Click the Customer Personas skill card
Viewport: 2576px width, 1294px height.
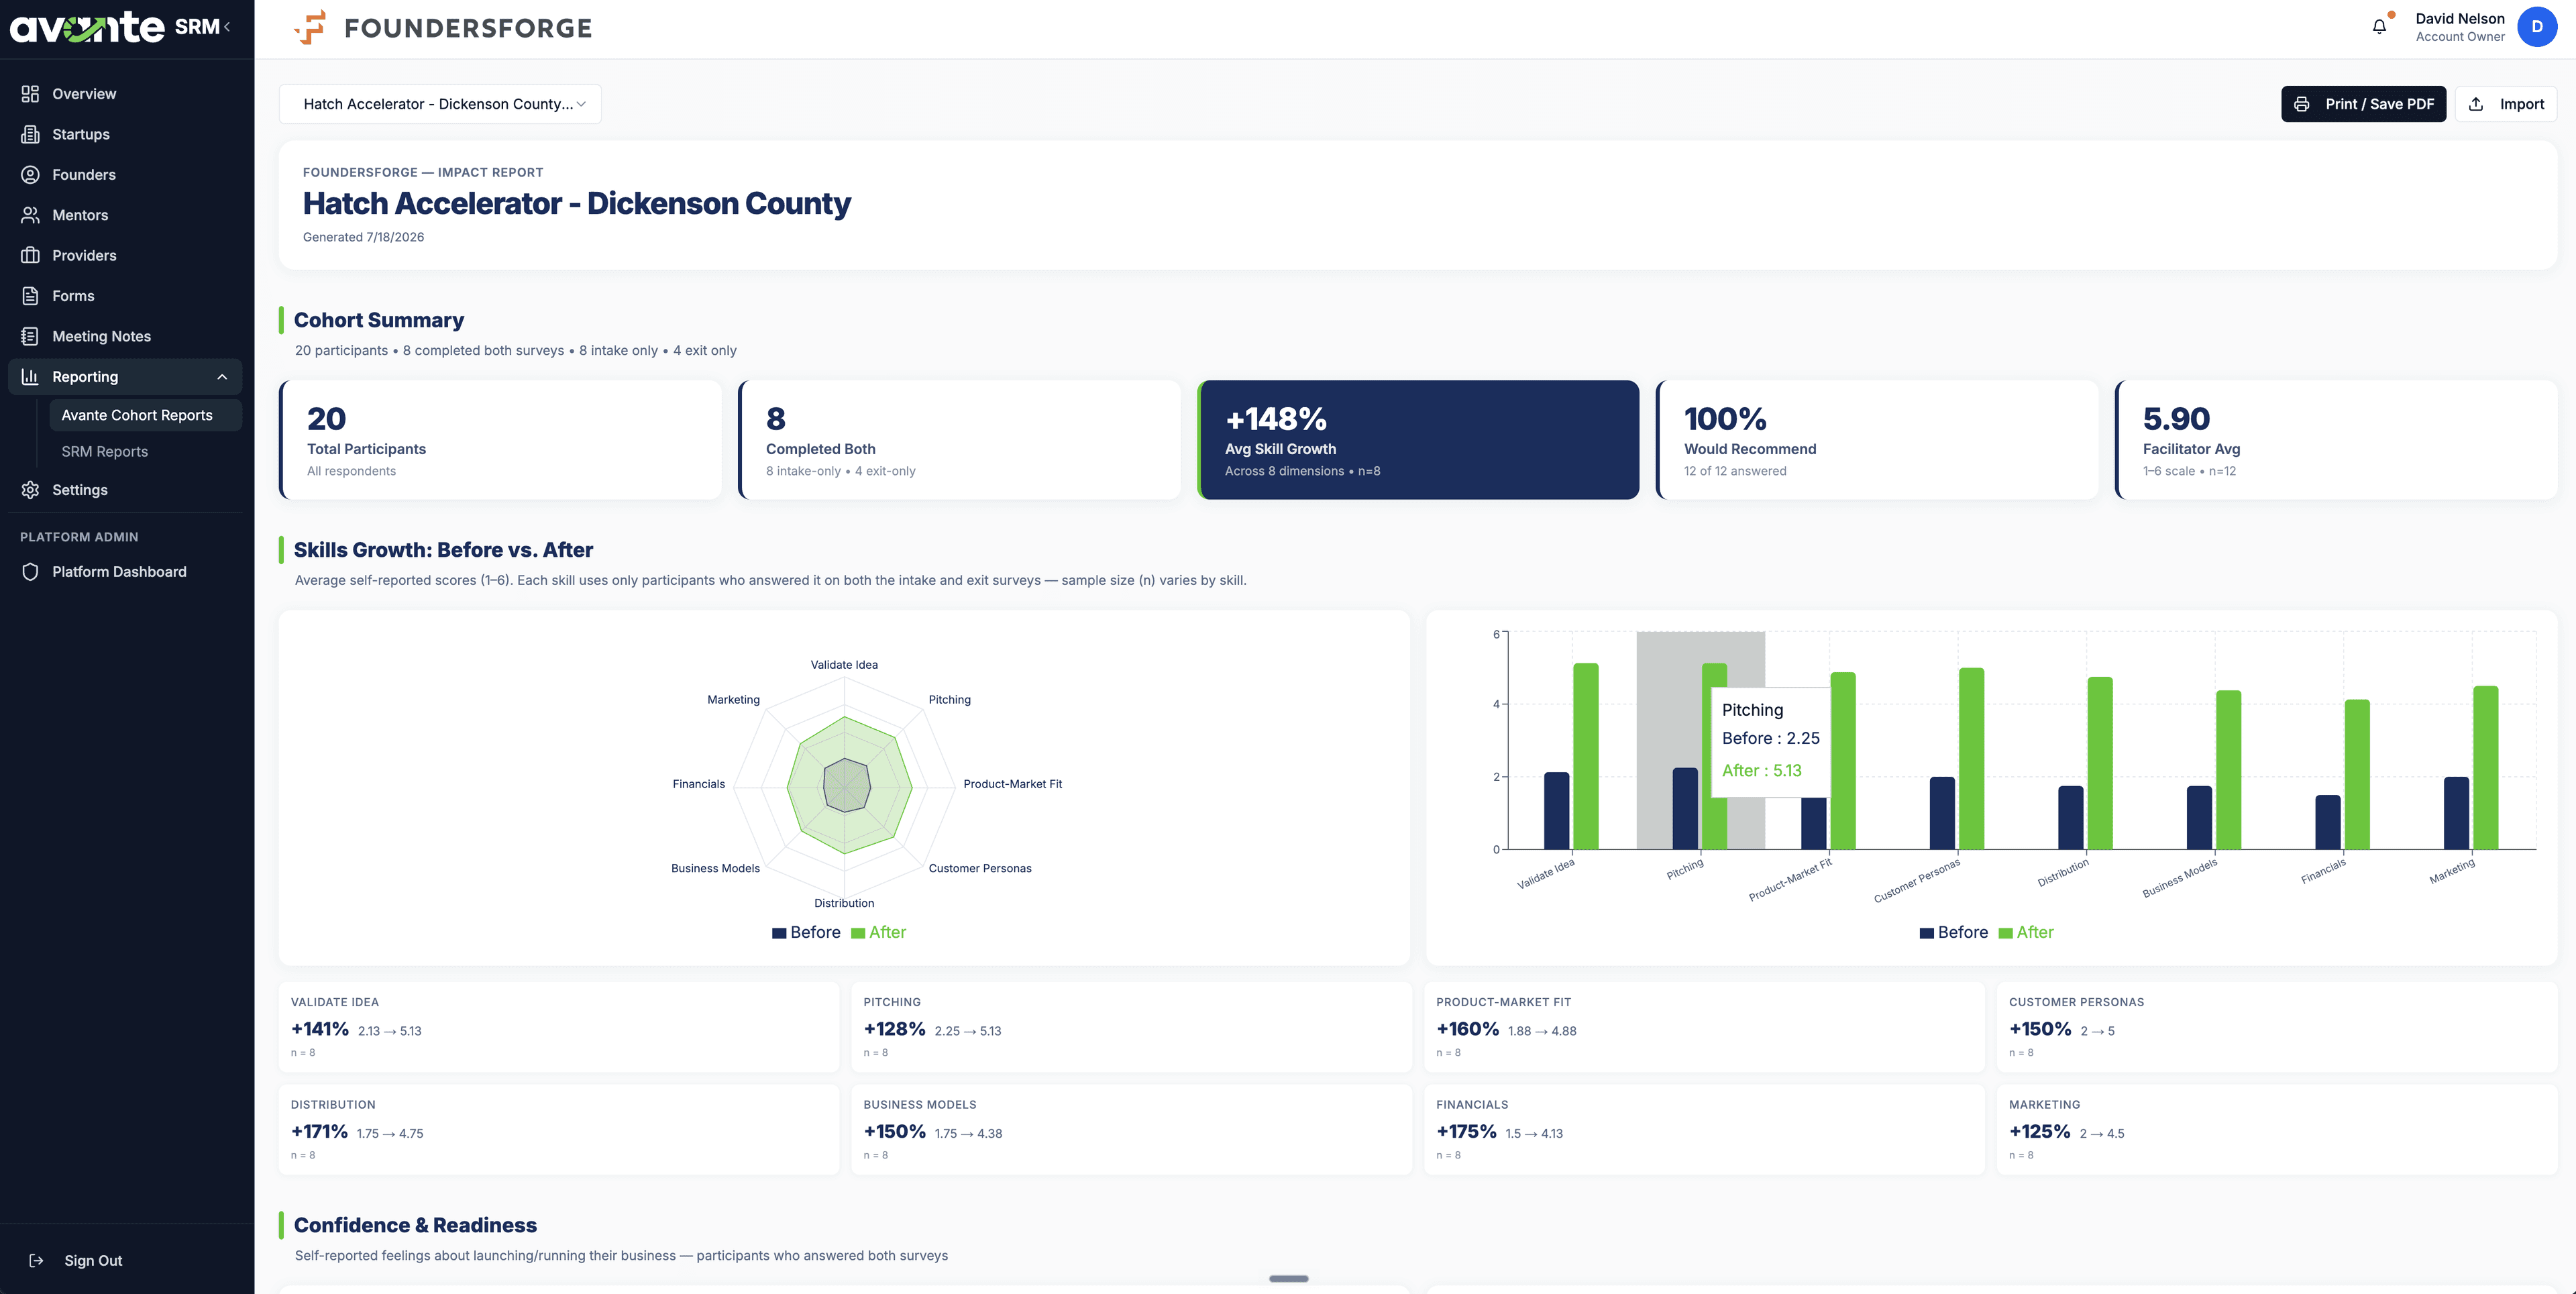pos(2277,1027)
